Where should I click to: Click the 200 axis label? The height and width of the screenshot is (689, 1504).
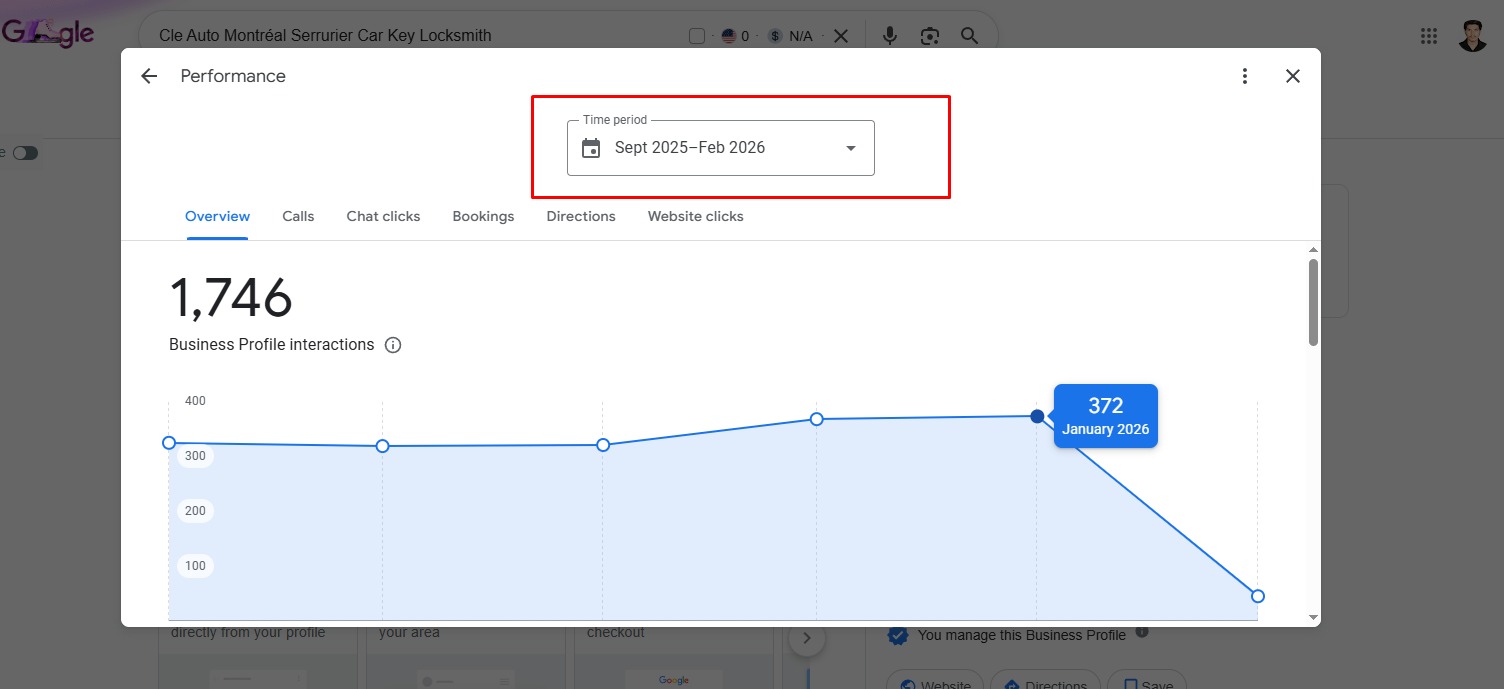pos(195,511)
